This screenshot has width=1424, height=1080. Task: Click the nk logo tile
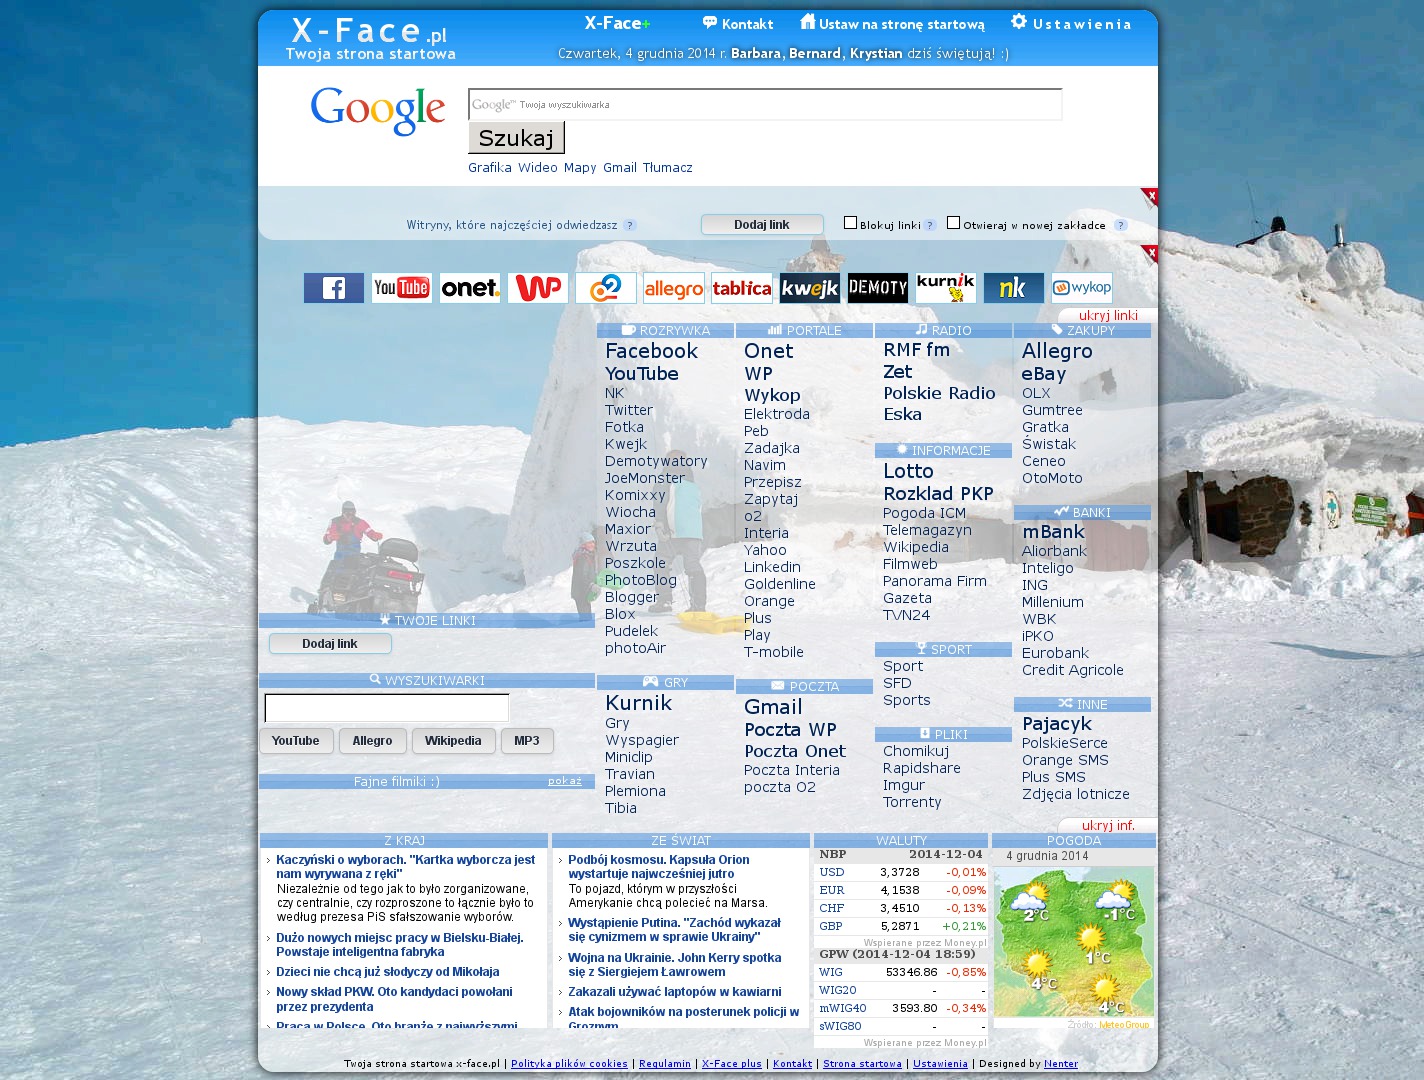[1014, 288]
